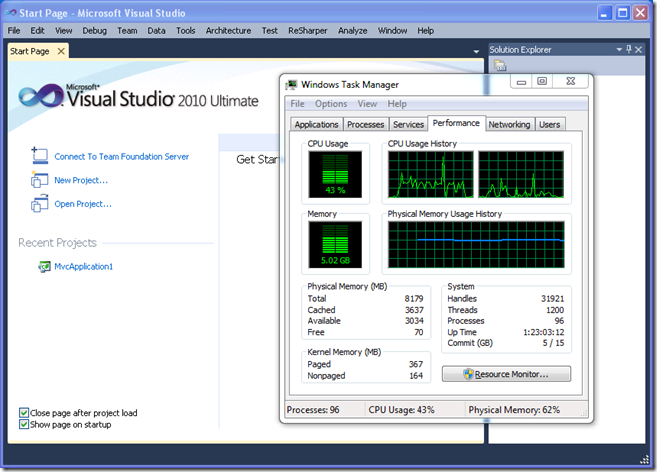Click the MvcApplication1 project icon
The width and height of the screenshot is (657, 472).
point(44,267)
